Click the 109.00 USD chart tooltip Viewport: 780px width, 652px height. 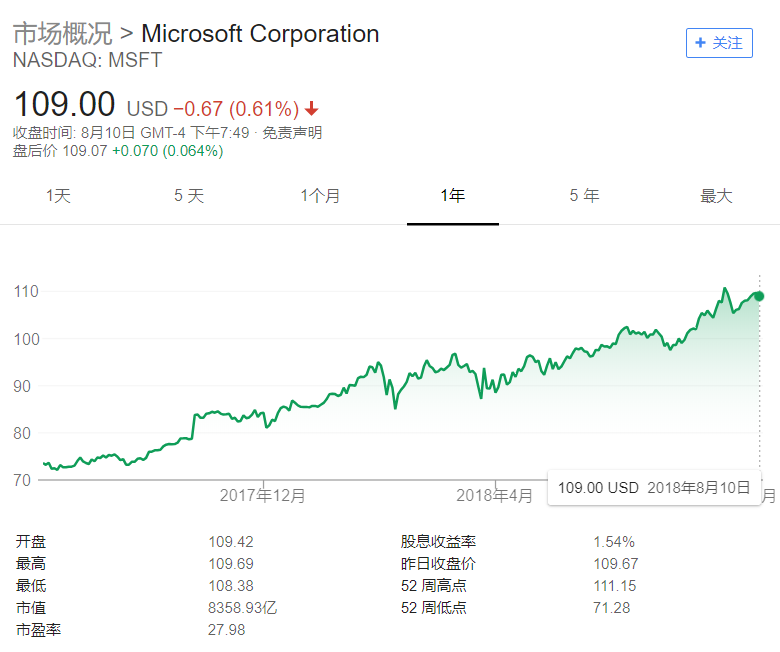pos(654,487)
